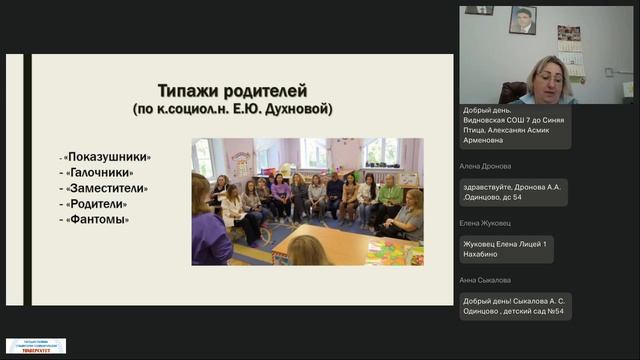Click the message 'Жуковец Елена Лицей 1 Нахабино'
This screenshot has height=360, width=640.
(x=507, y=249)
